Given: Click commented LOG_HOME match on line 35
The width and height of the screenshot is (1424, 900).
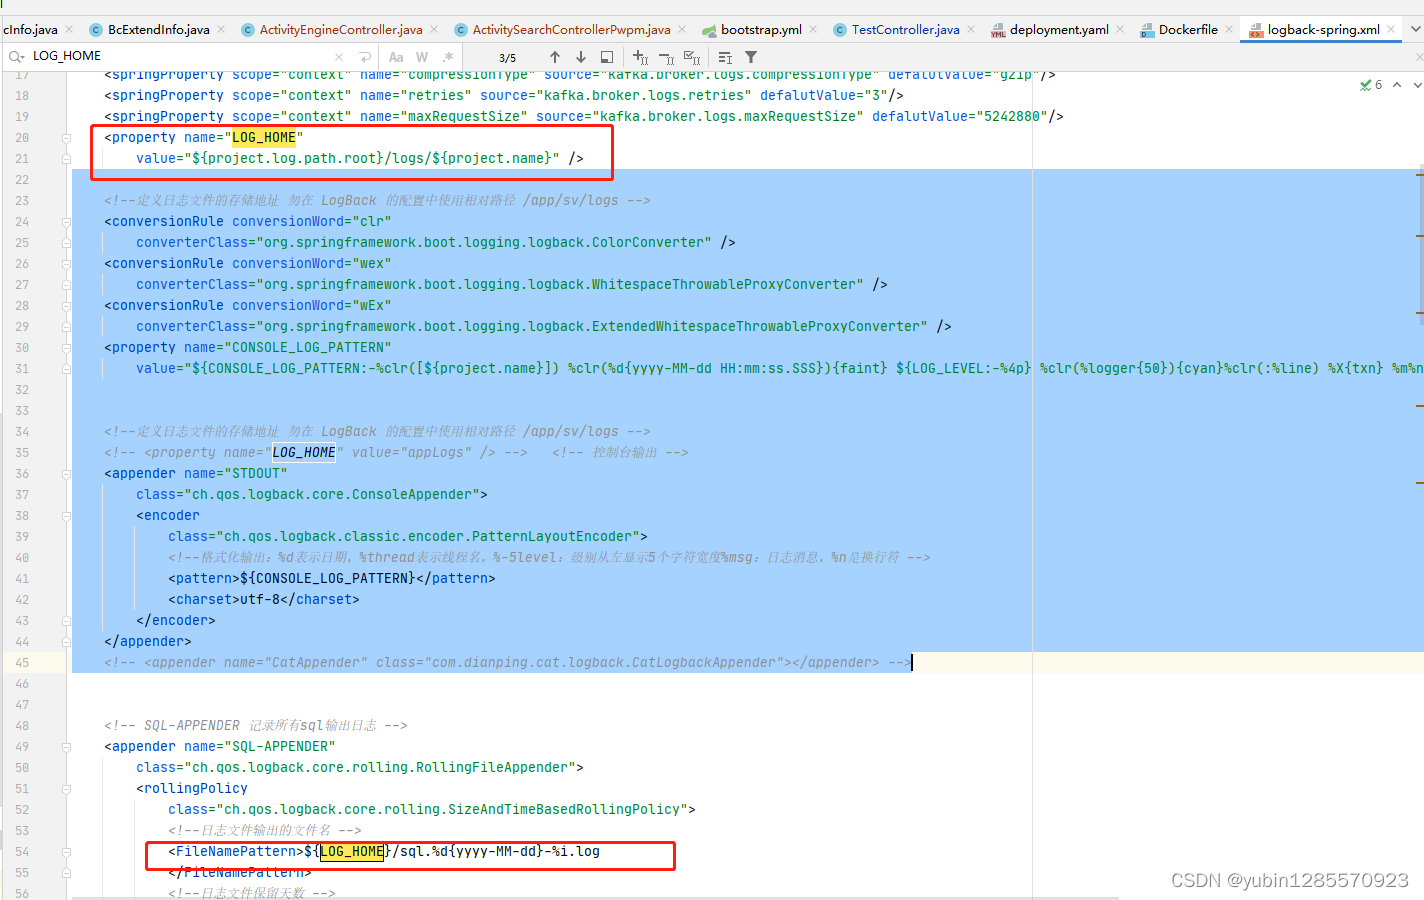Looking at the screenshot, I should 304,453.
